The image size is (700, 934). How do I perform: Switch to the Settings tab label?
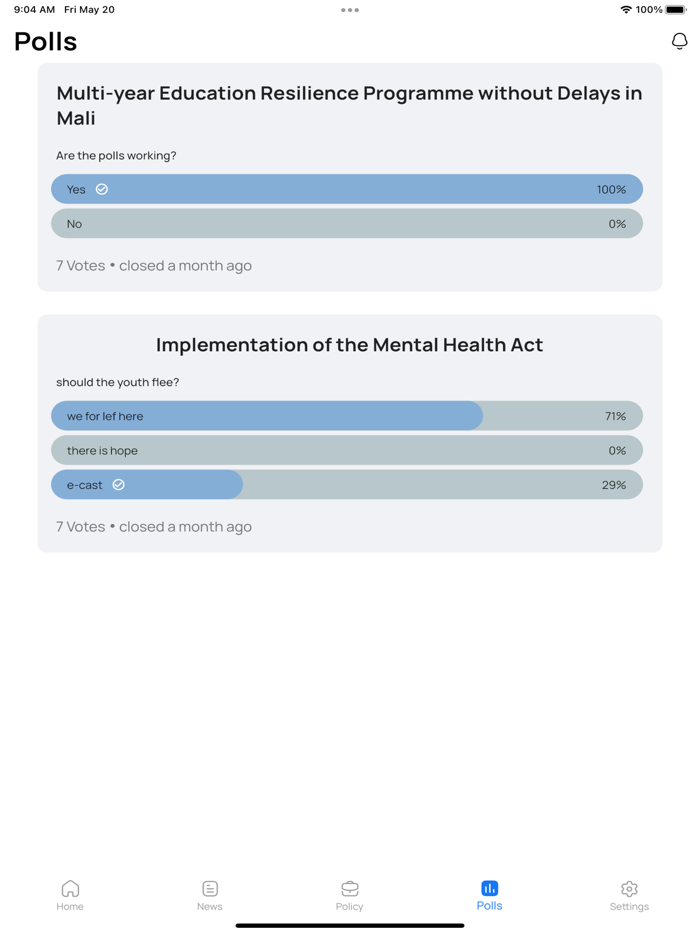pyautogui.click(x=629, y=907)
